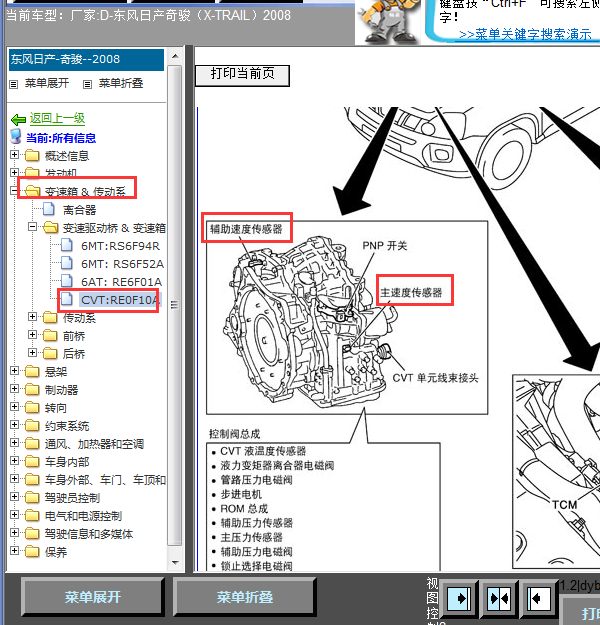Click the sidebar vertical scrollbar thumb
The width and height of the screenshot is (600, 625).
[175, 305]
